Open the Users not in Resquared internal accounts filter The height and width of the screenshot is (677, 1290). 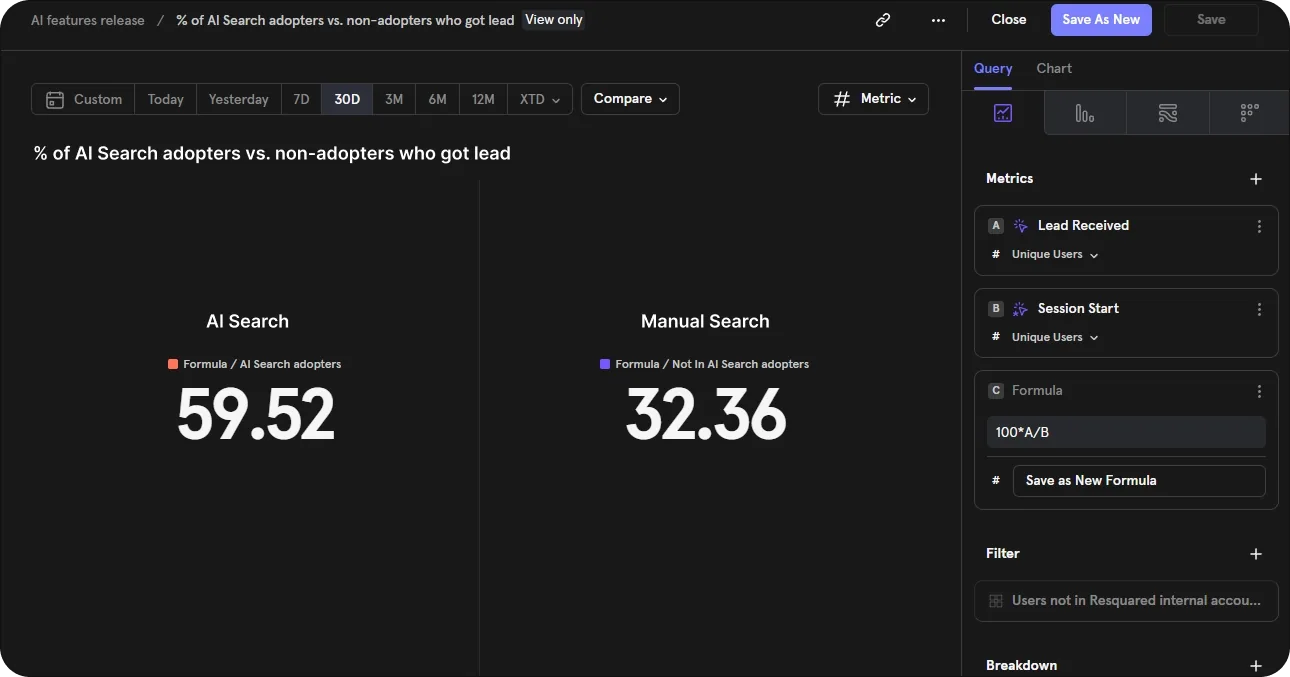(x=1126, y=601)
